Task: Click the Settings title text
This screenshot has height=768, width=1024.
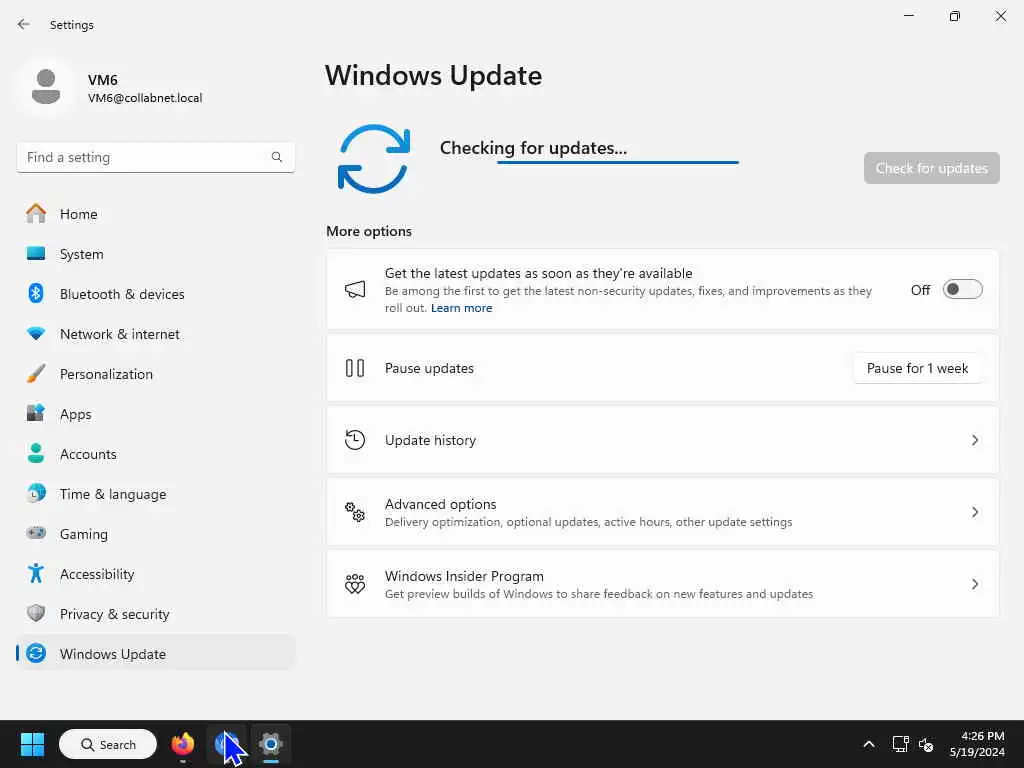Action: tap(72, 24)
